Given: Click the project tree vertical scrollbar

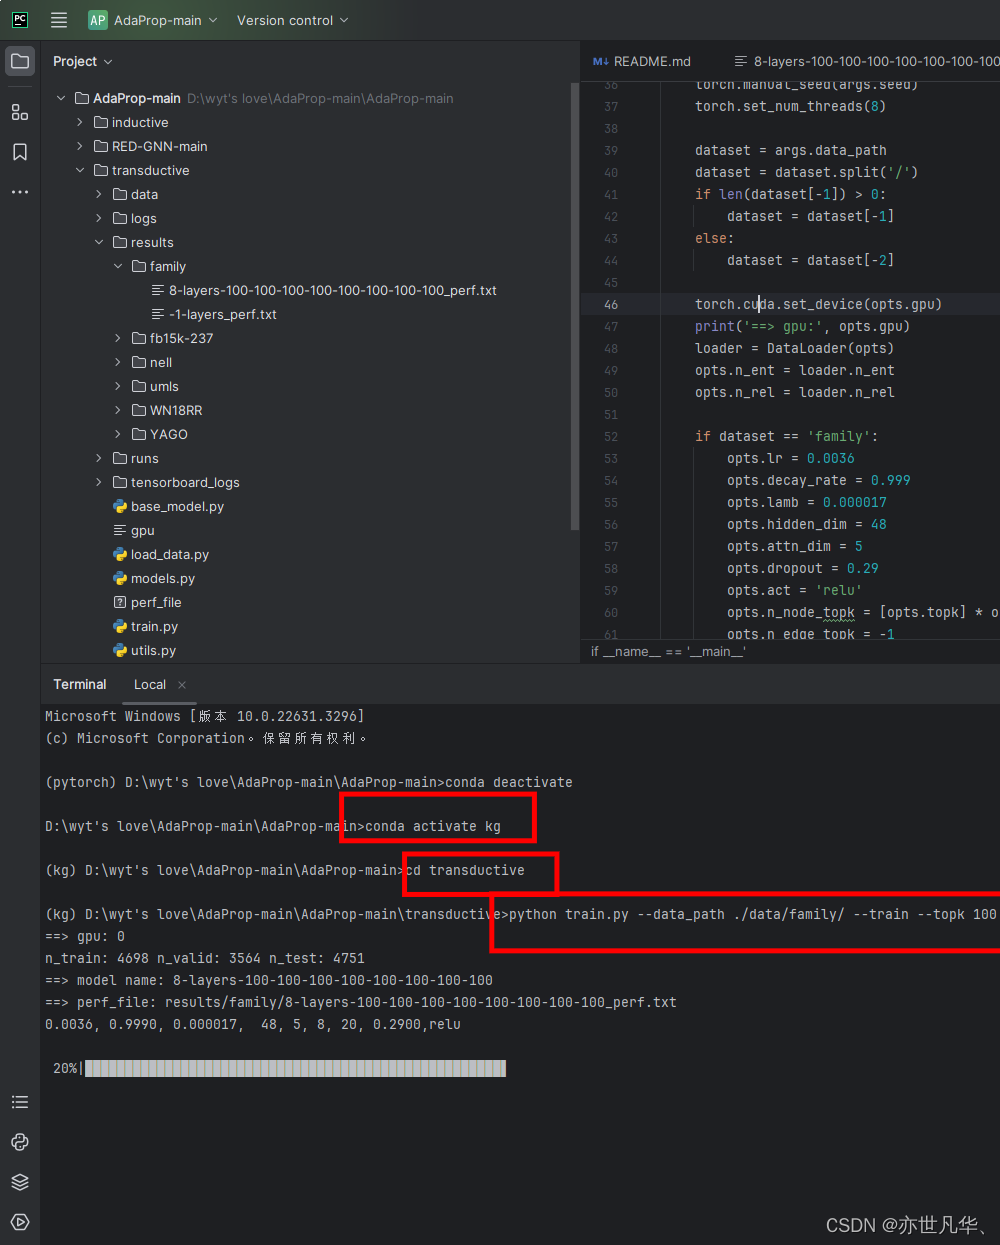Looking at the screenshot, I should (x=575, y=306).
